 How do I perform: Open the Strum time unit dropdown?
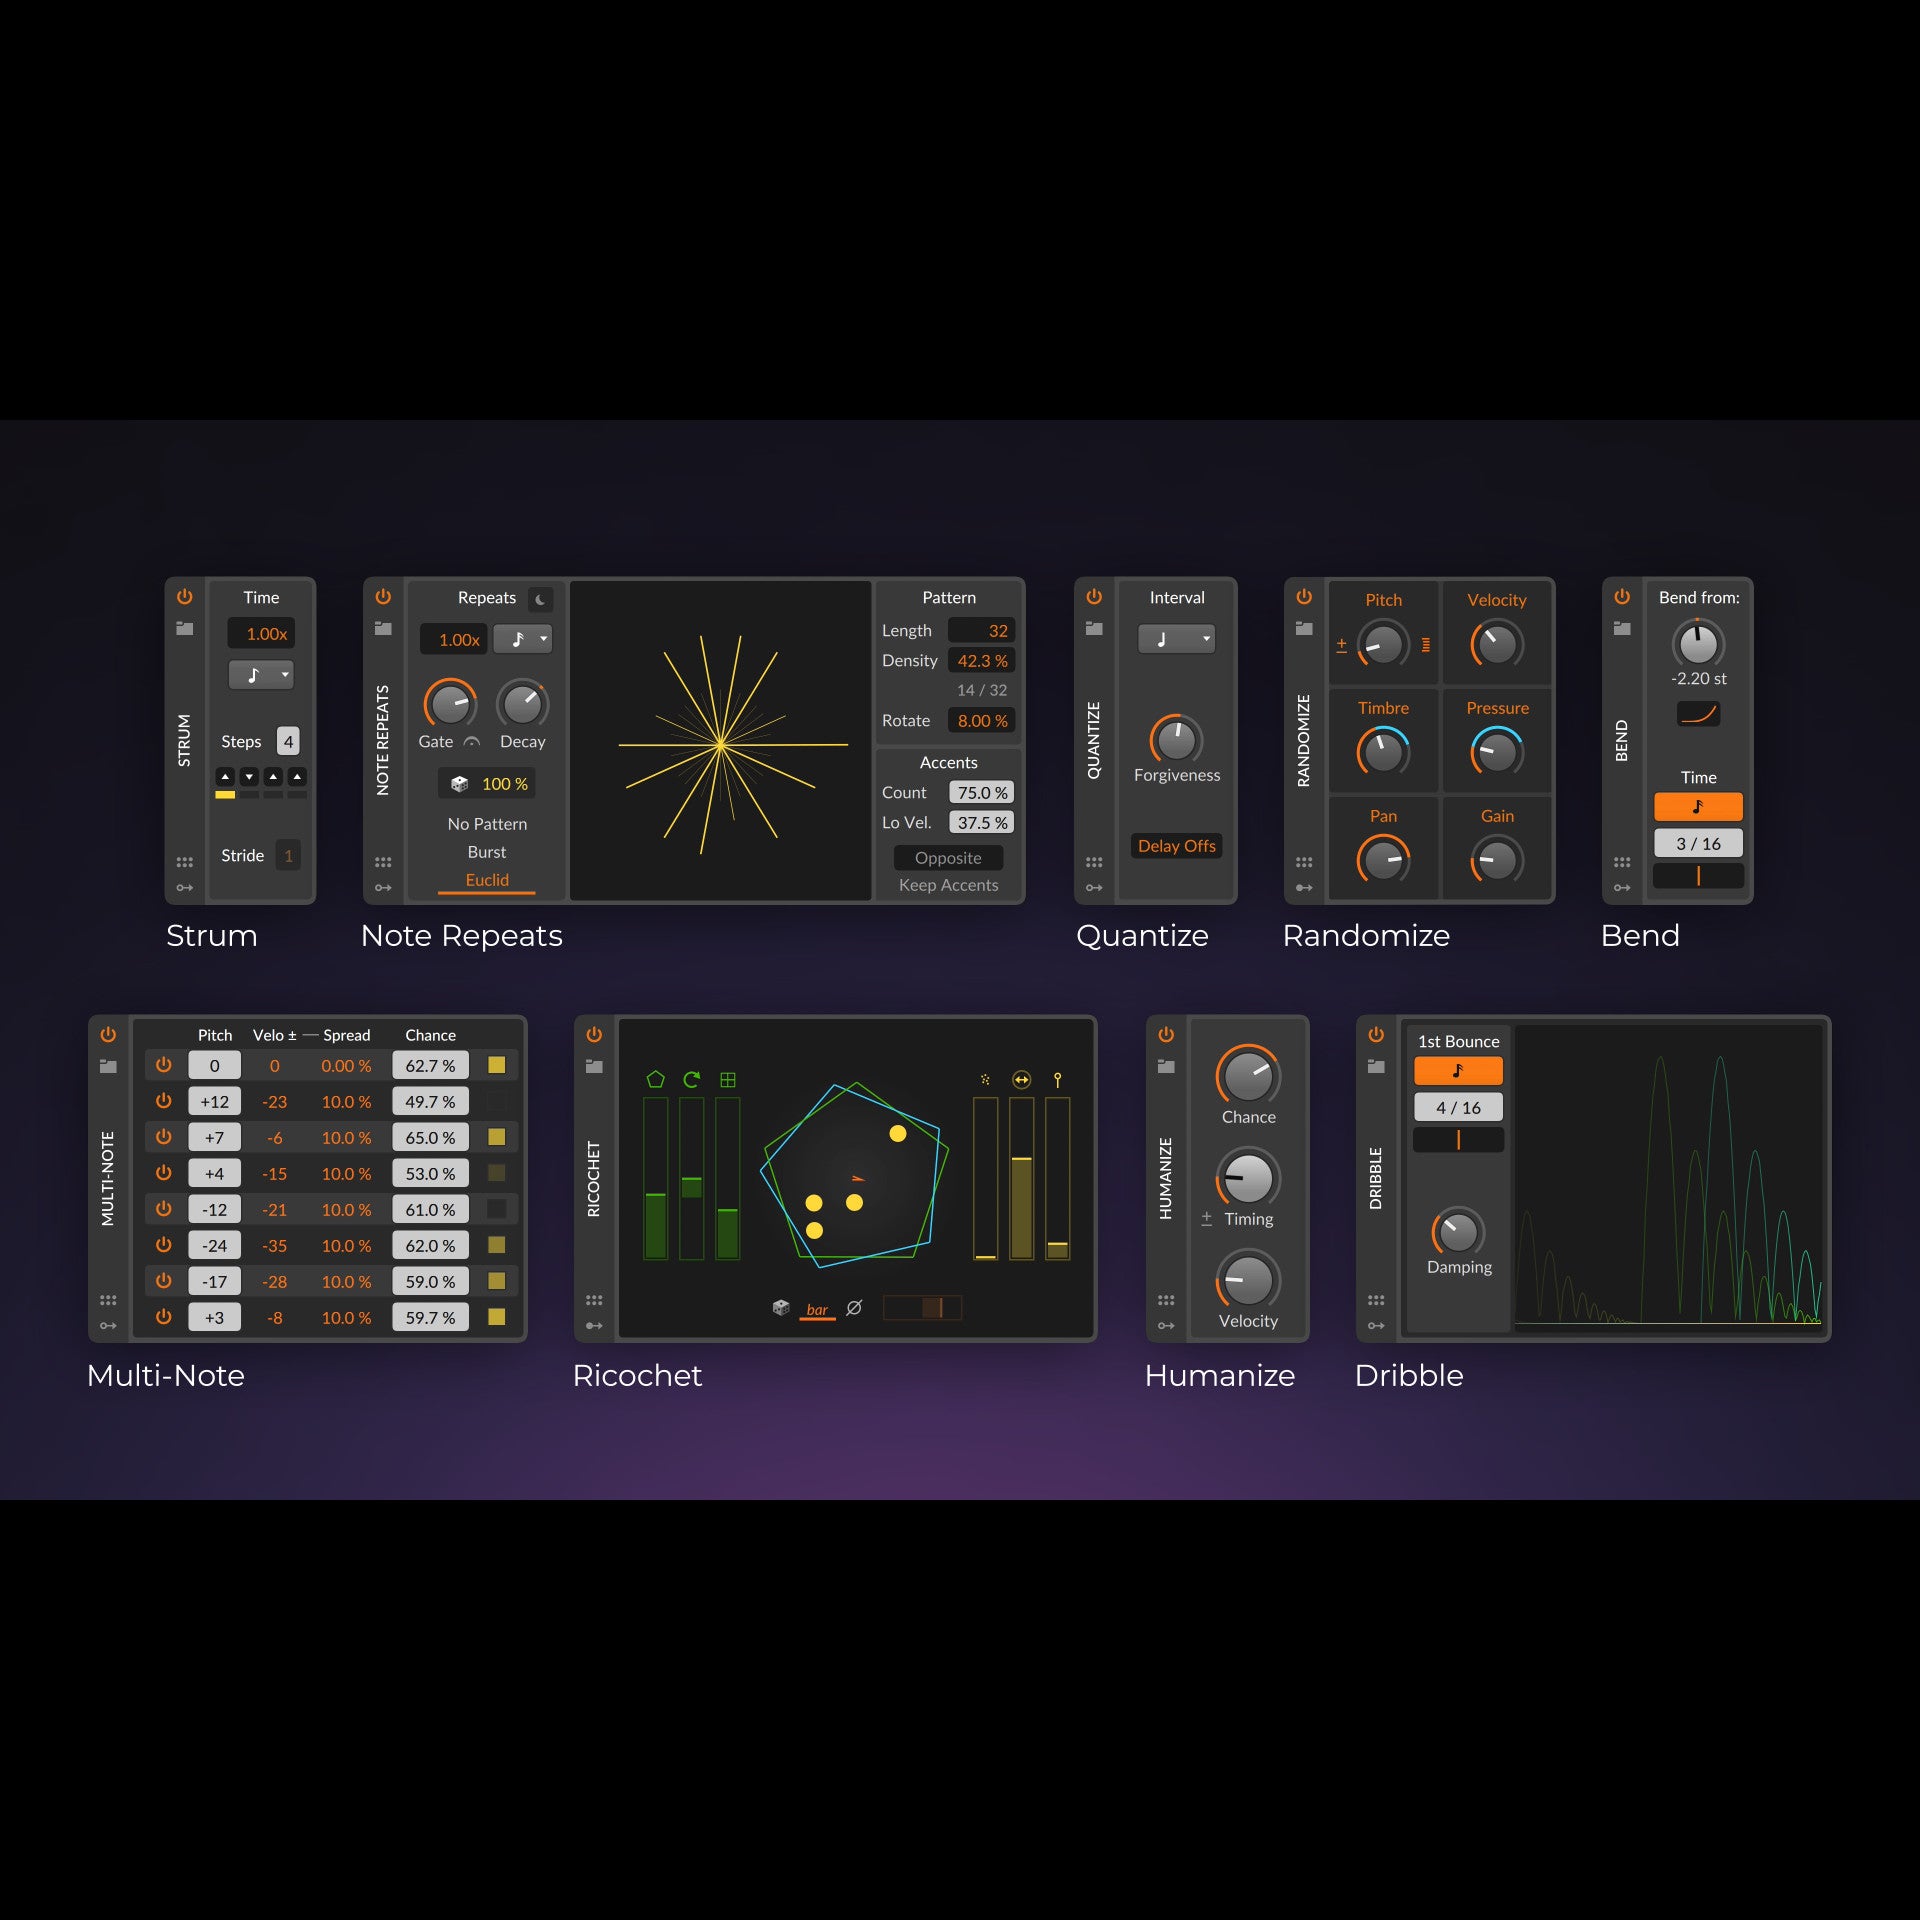[261, 675]
